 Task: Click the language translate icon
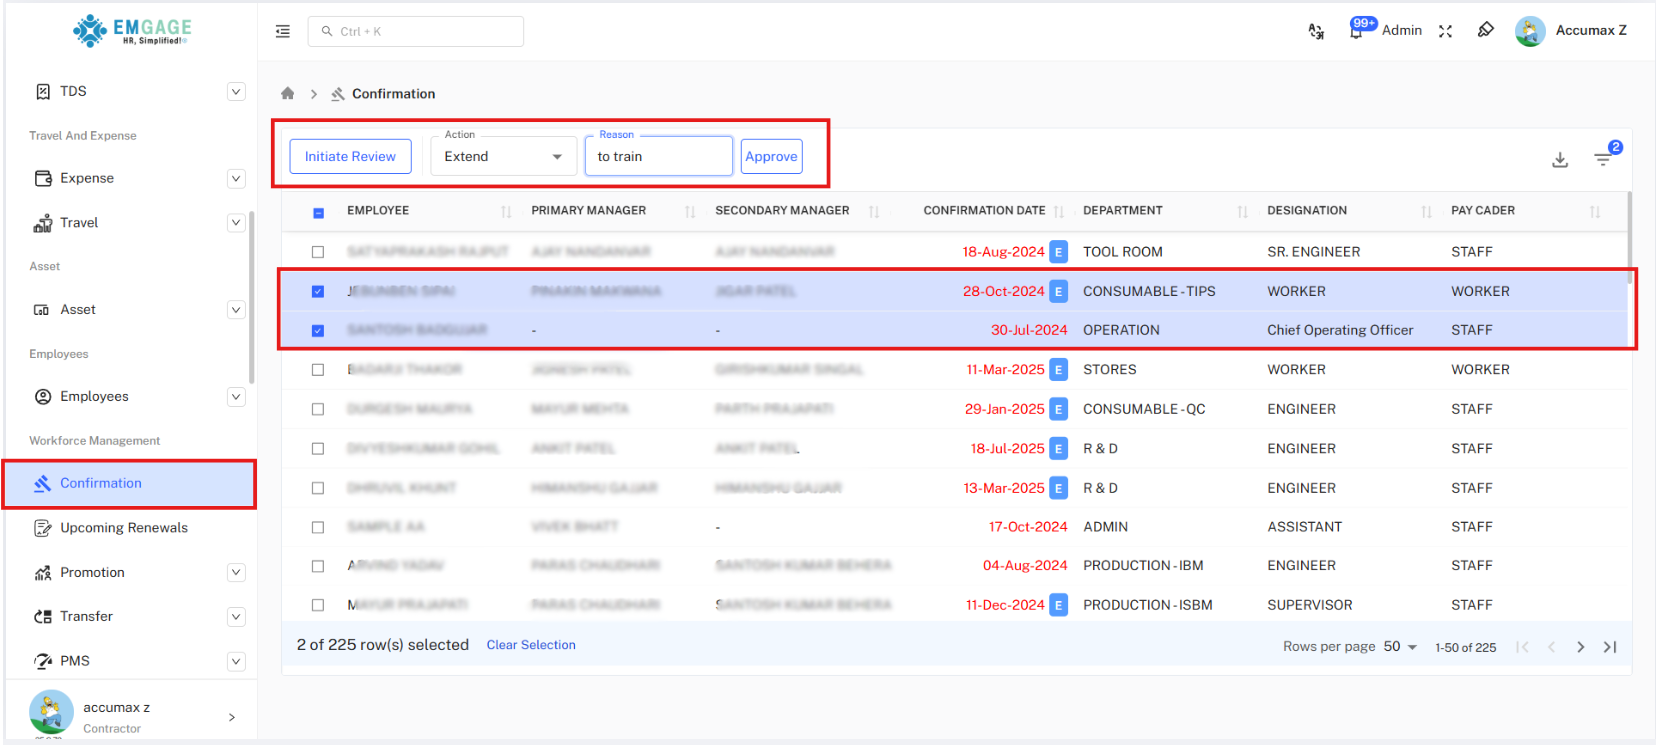pyautogui.click(x=1316, y=31)
